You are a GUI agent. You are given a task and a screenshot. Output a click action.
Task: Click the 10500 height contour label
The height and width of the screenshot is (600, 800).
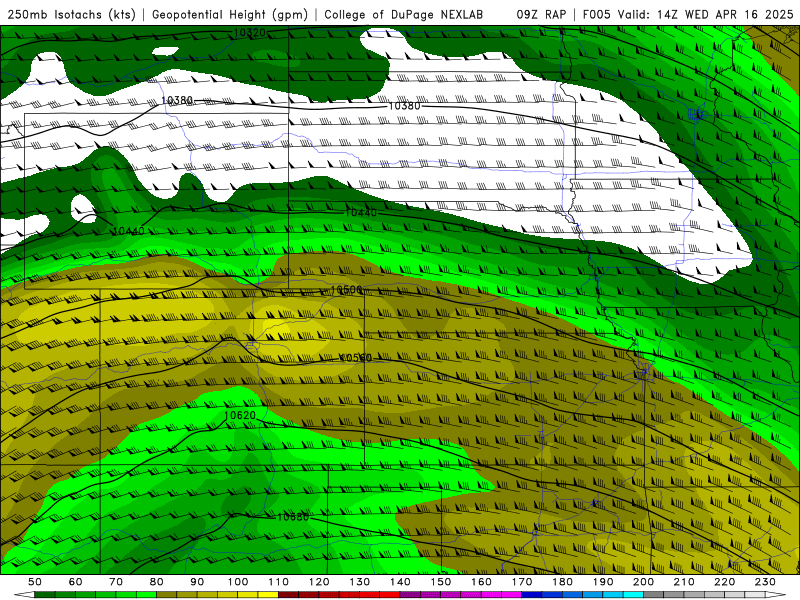click(x=346, y=290)
